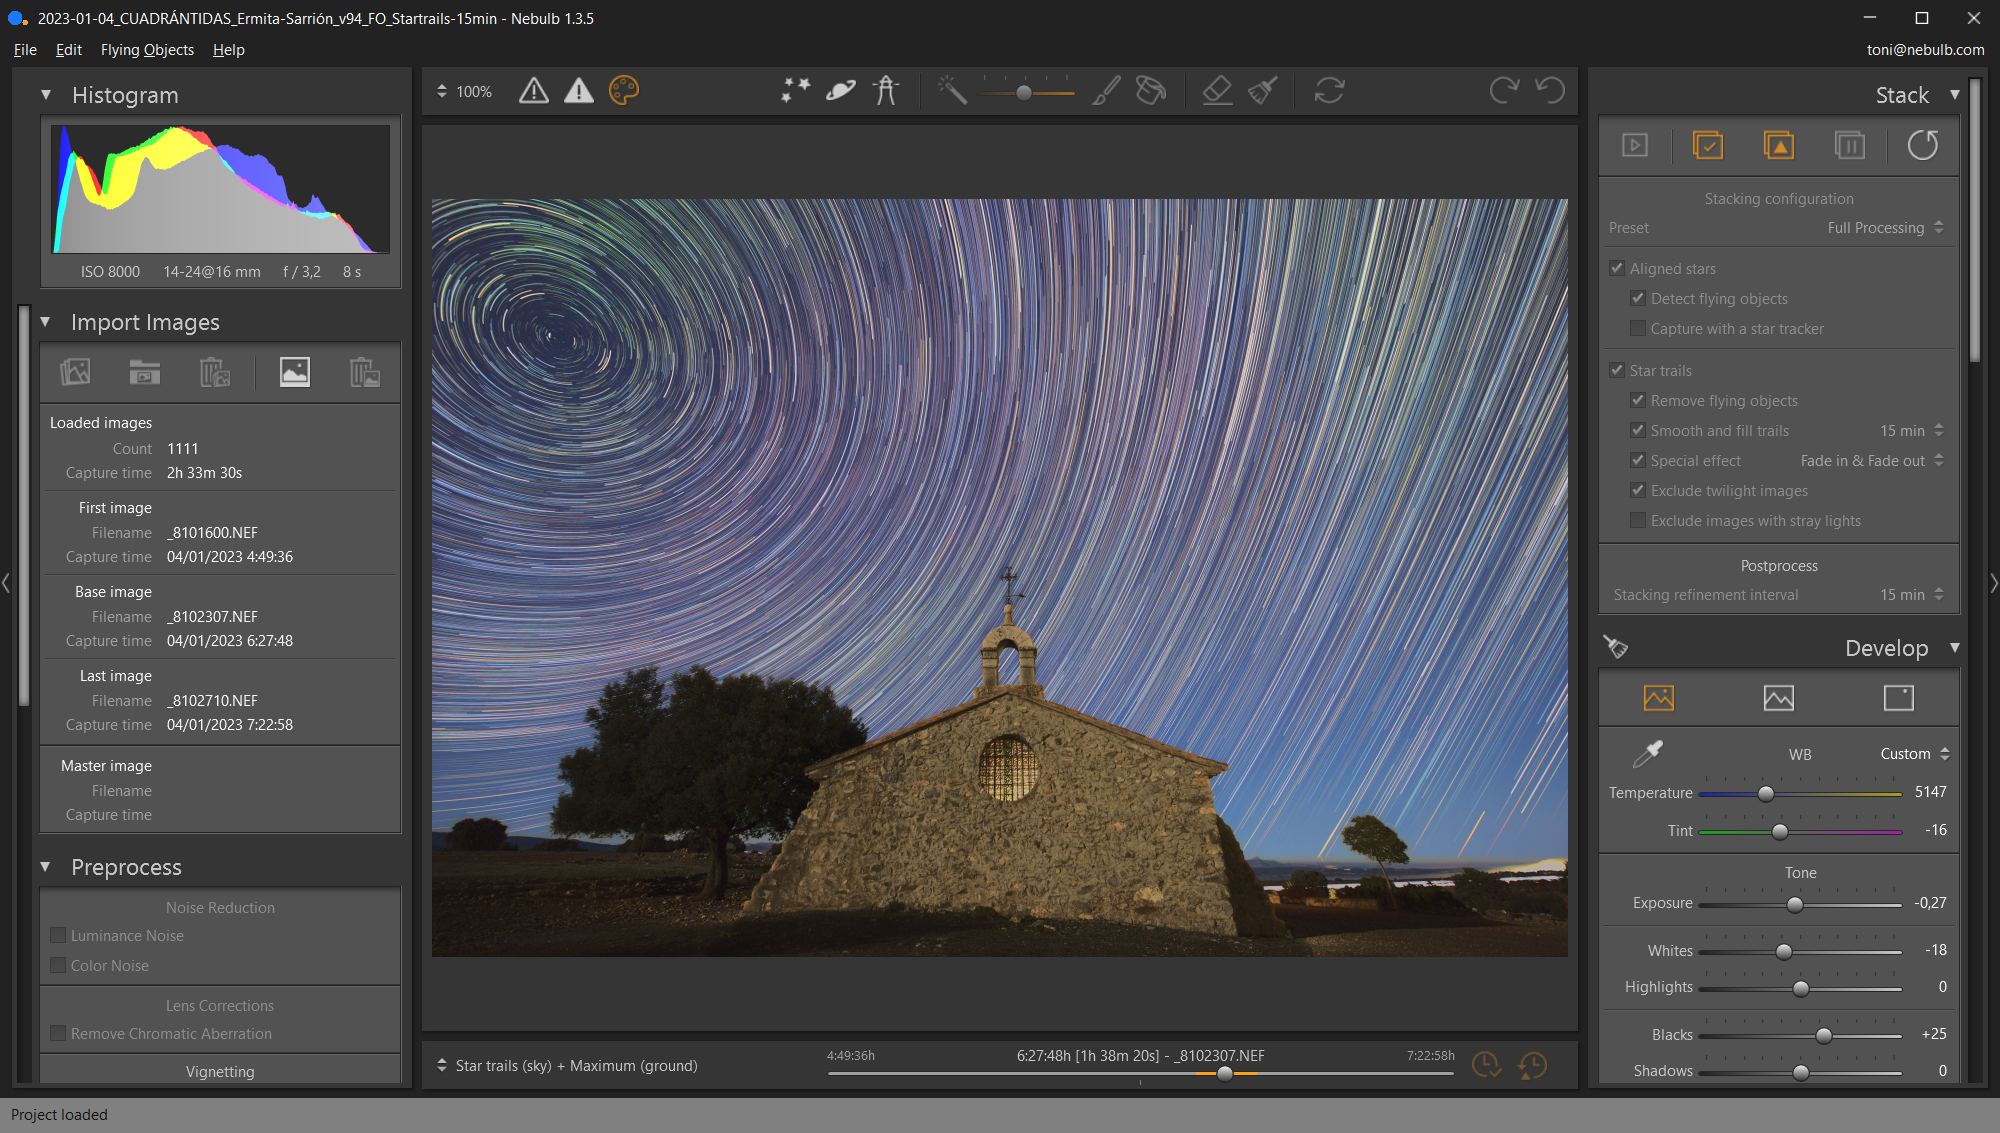This screenshot has width=2000, height=1133.
Task: Adjust Smooth and fill trails 15 min stepper
Action: pos(1939,430)
